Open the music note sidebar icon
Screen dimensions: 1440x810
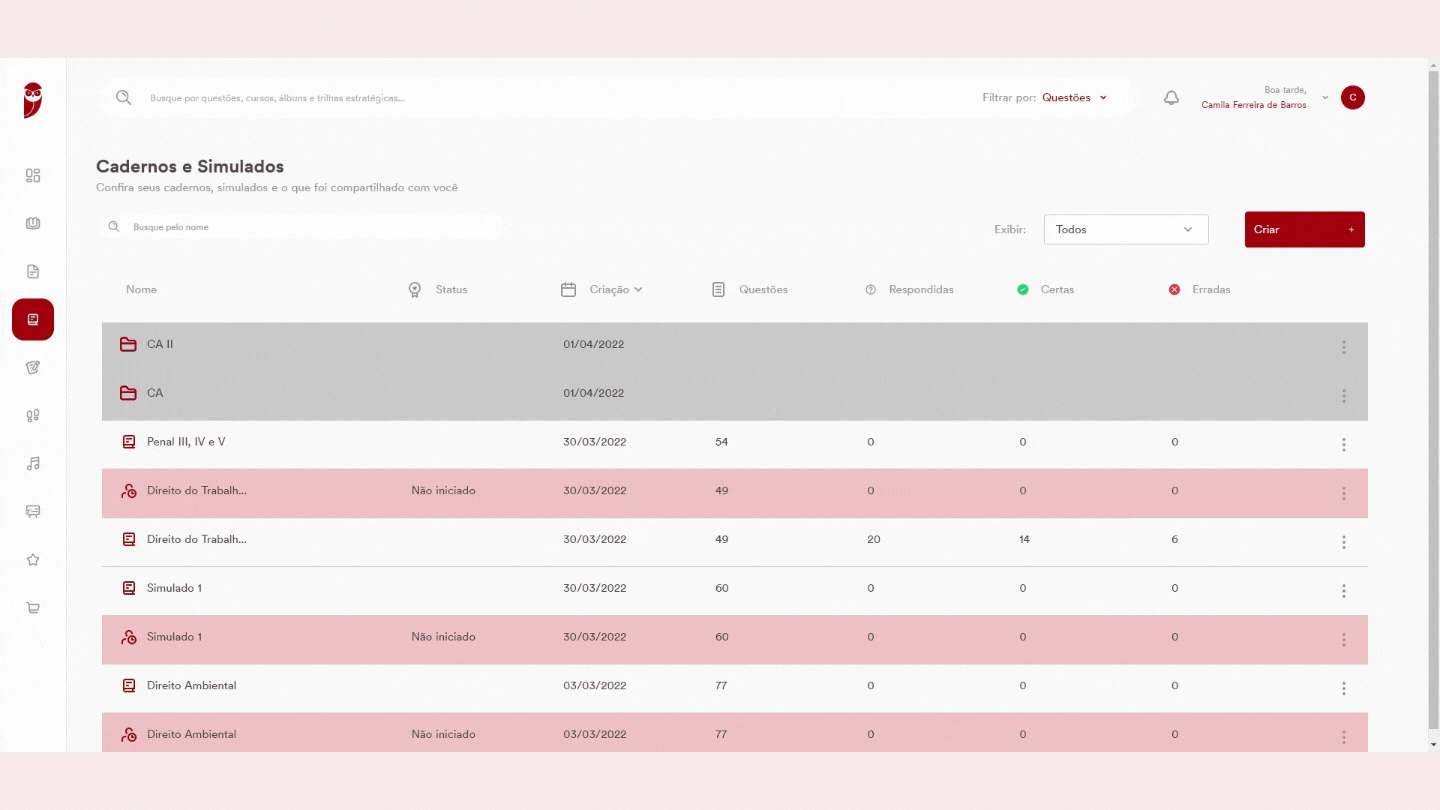pyautogui.click(x=33, y=464)
